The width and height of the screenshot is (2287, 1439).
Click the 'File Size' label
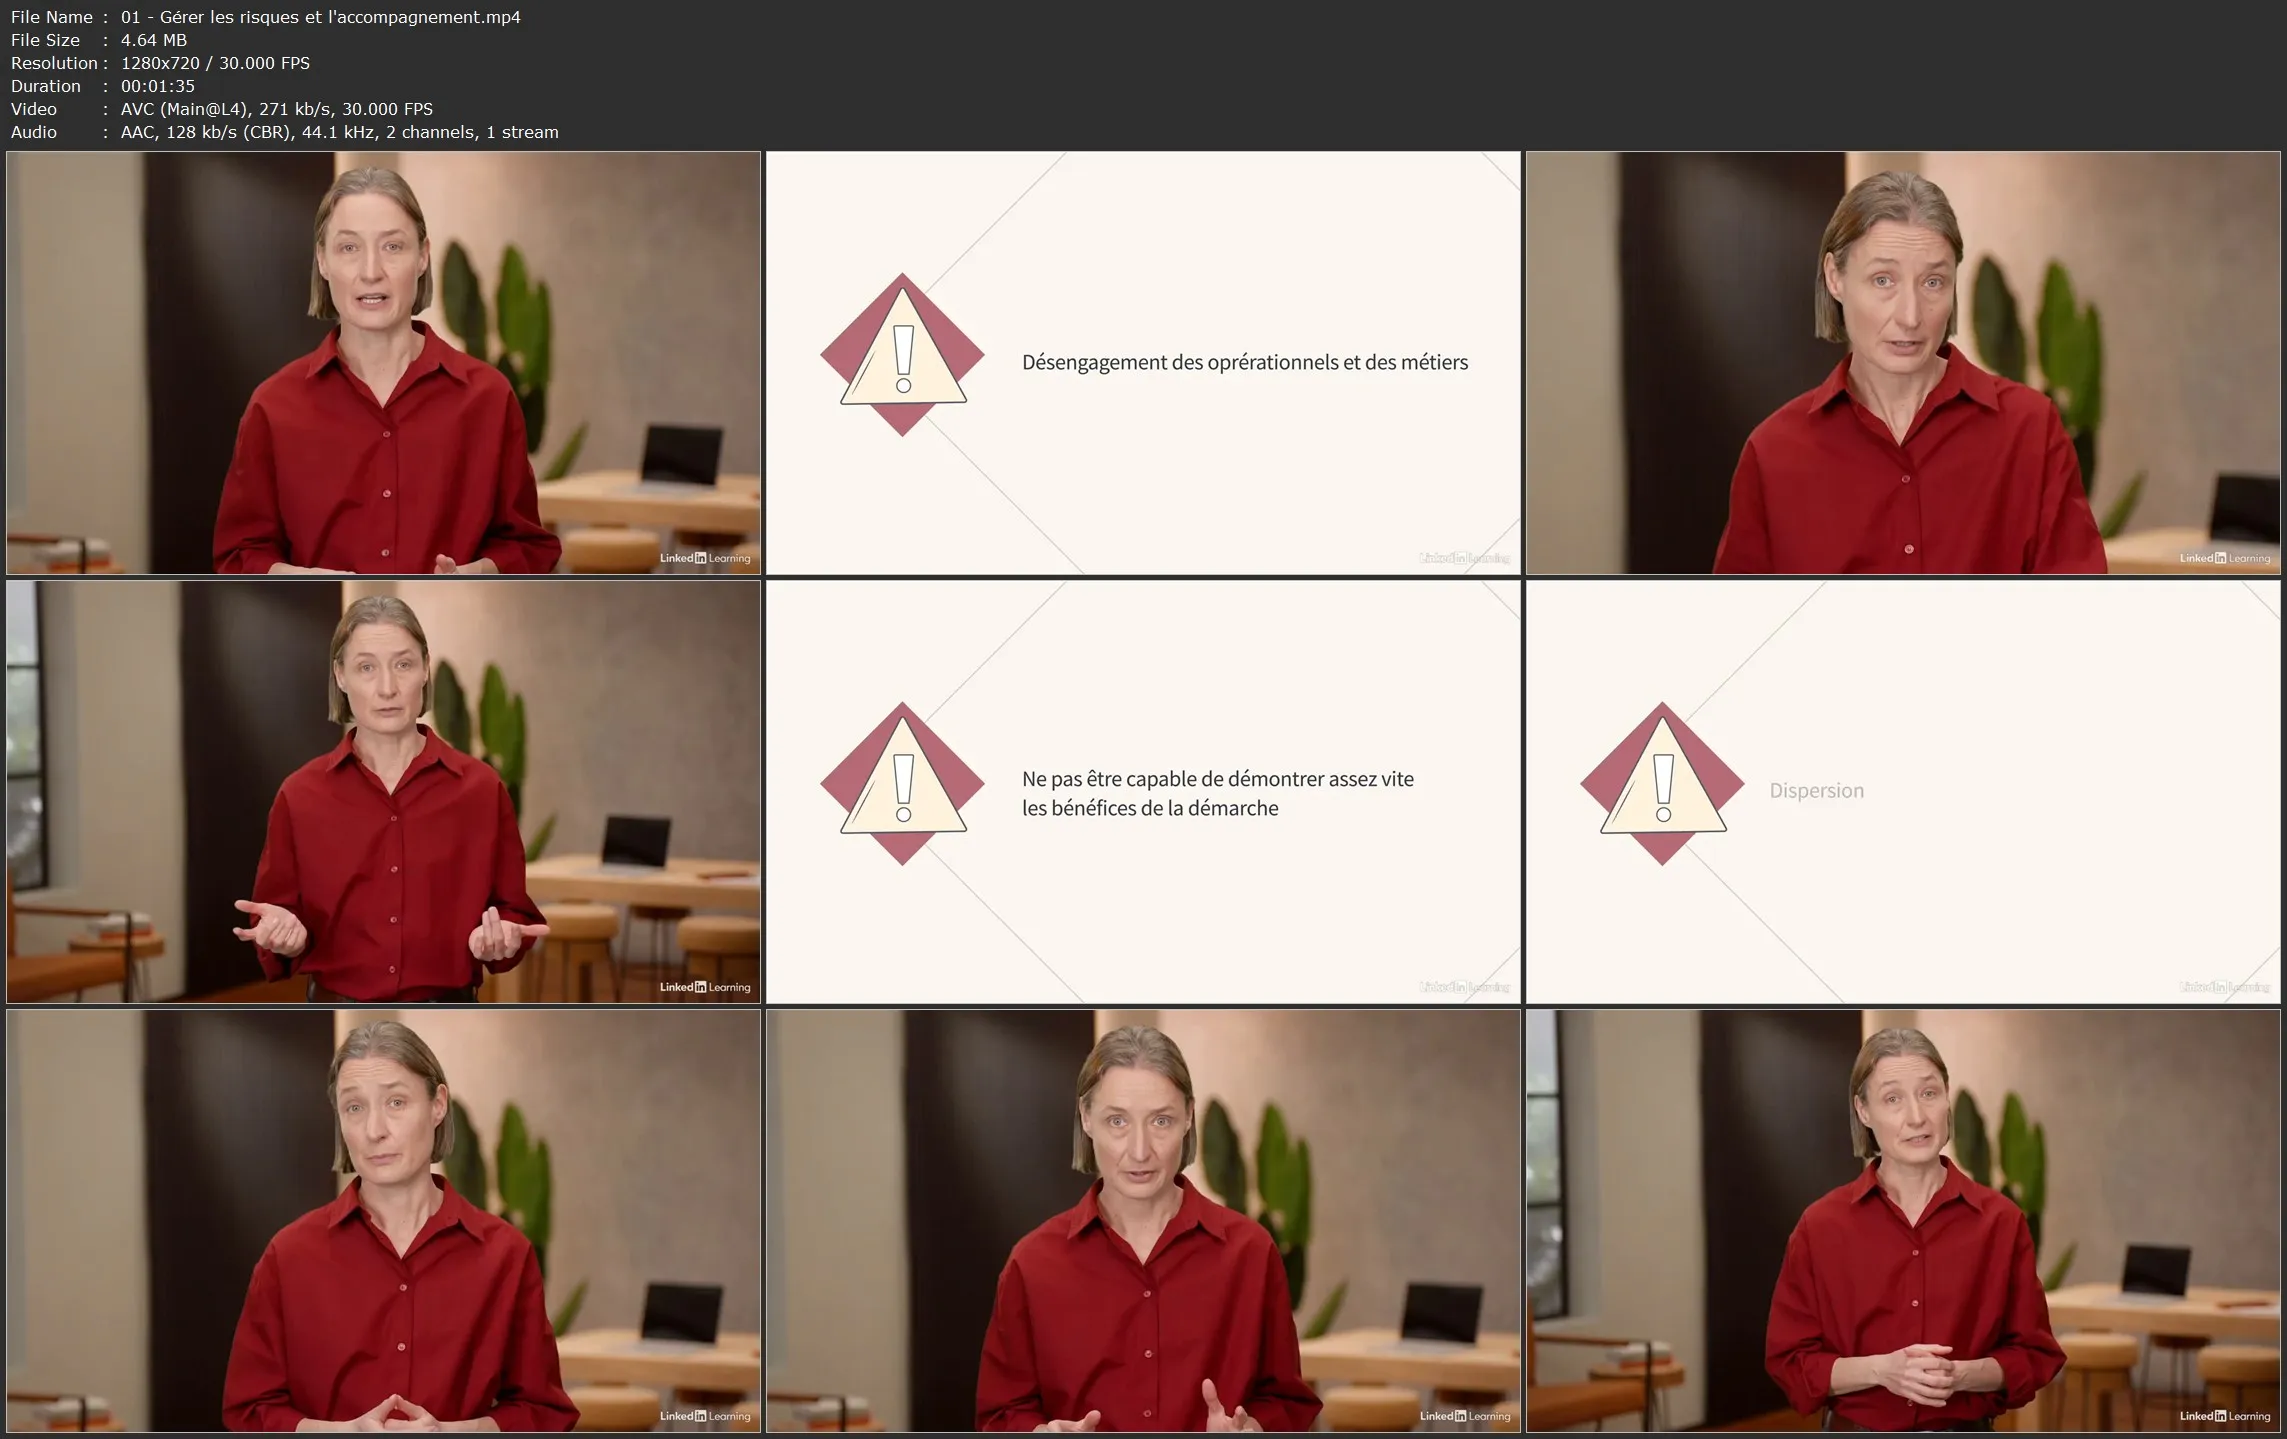click(45, 40)
